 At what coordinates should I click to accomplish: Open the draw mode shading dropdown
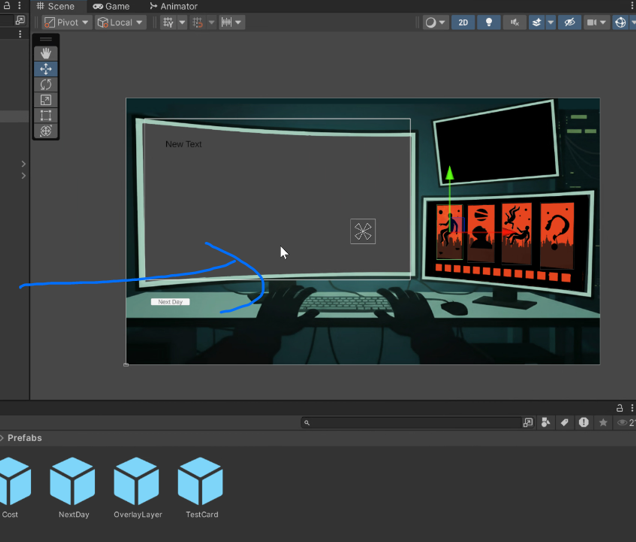click(x=435, y=22)
